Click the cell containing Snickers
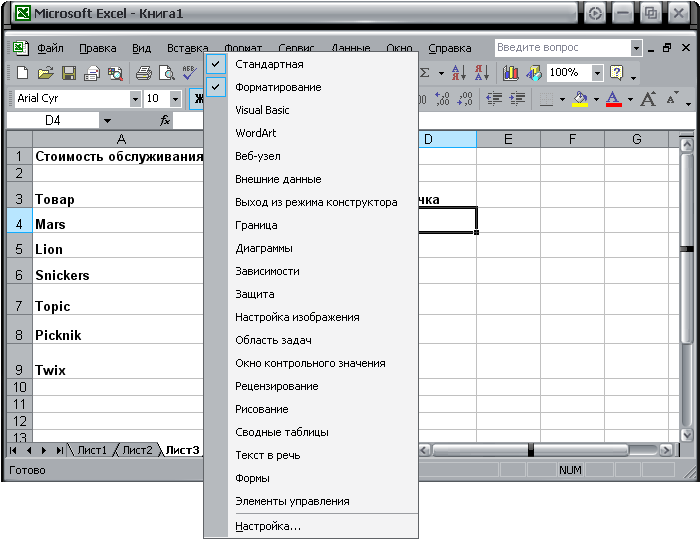 [118, 271]
